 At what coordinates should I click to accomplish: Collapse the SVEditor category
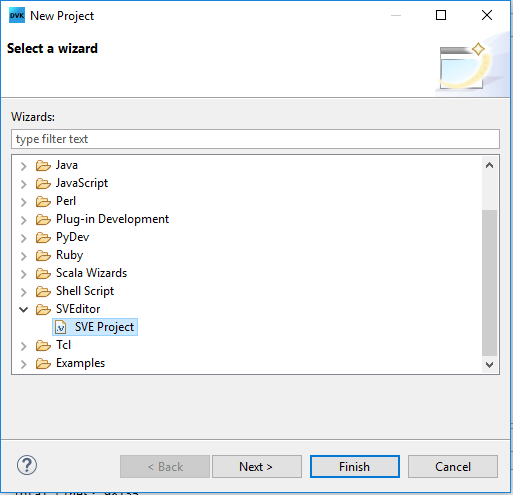point(23,310)
